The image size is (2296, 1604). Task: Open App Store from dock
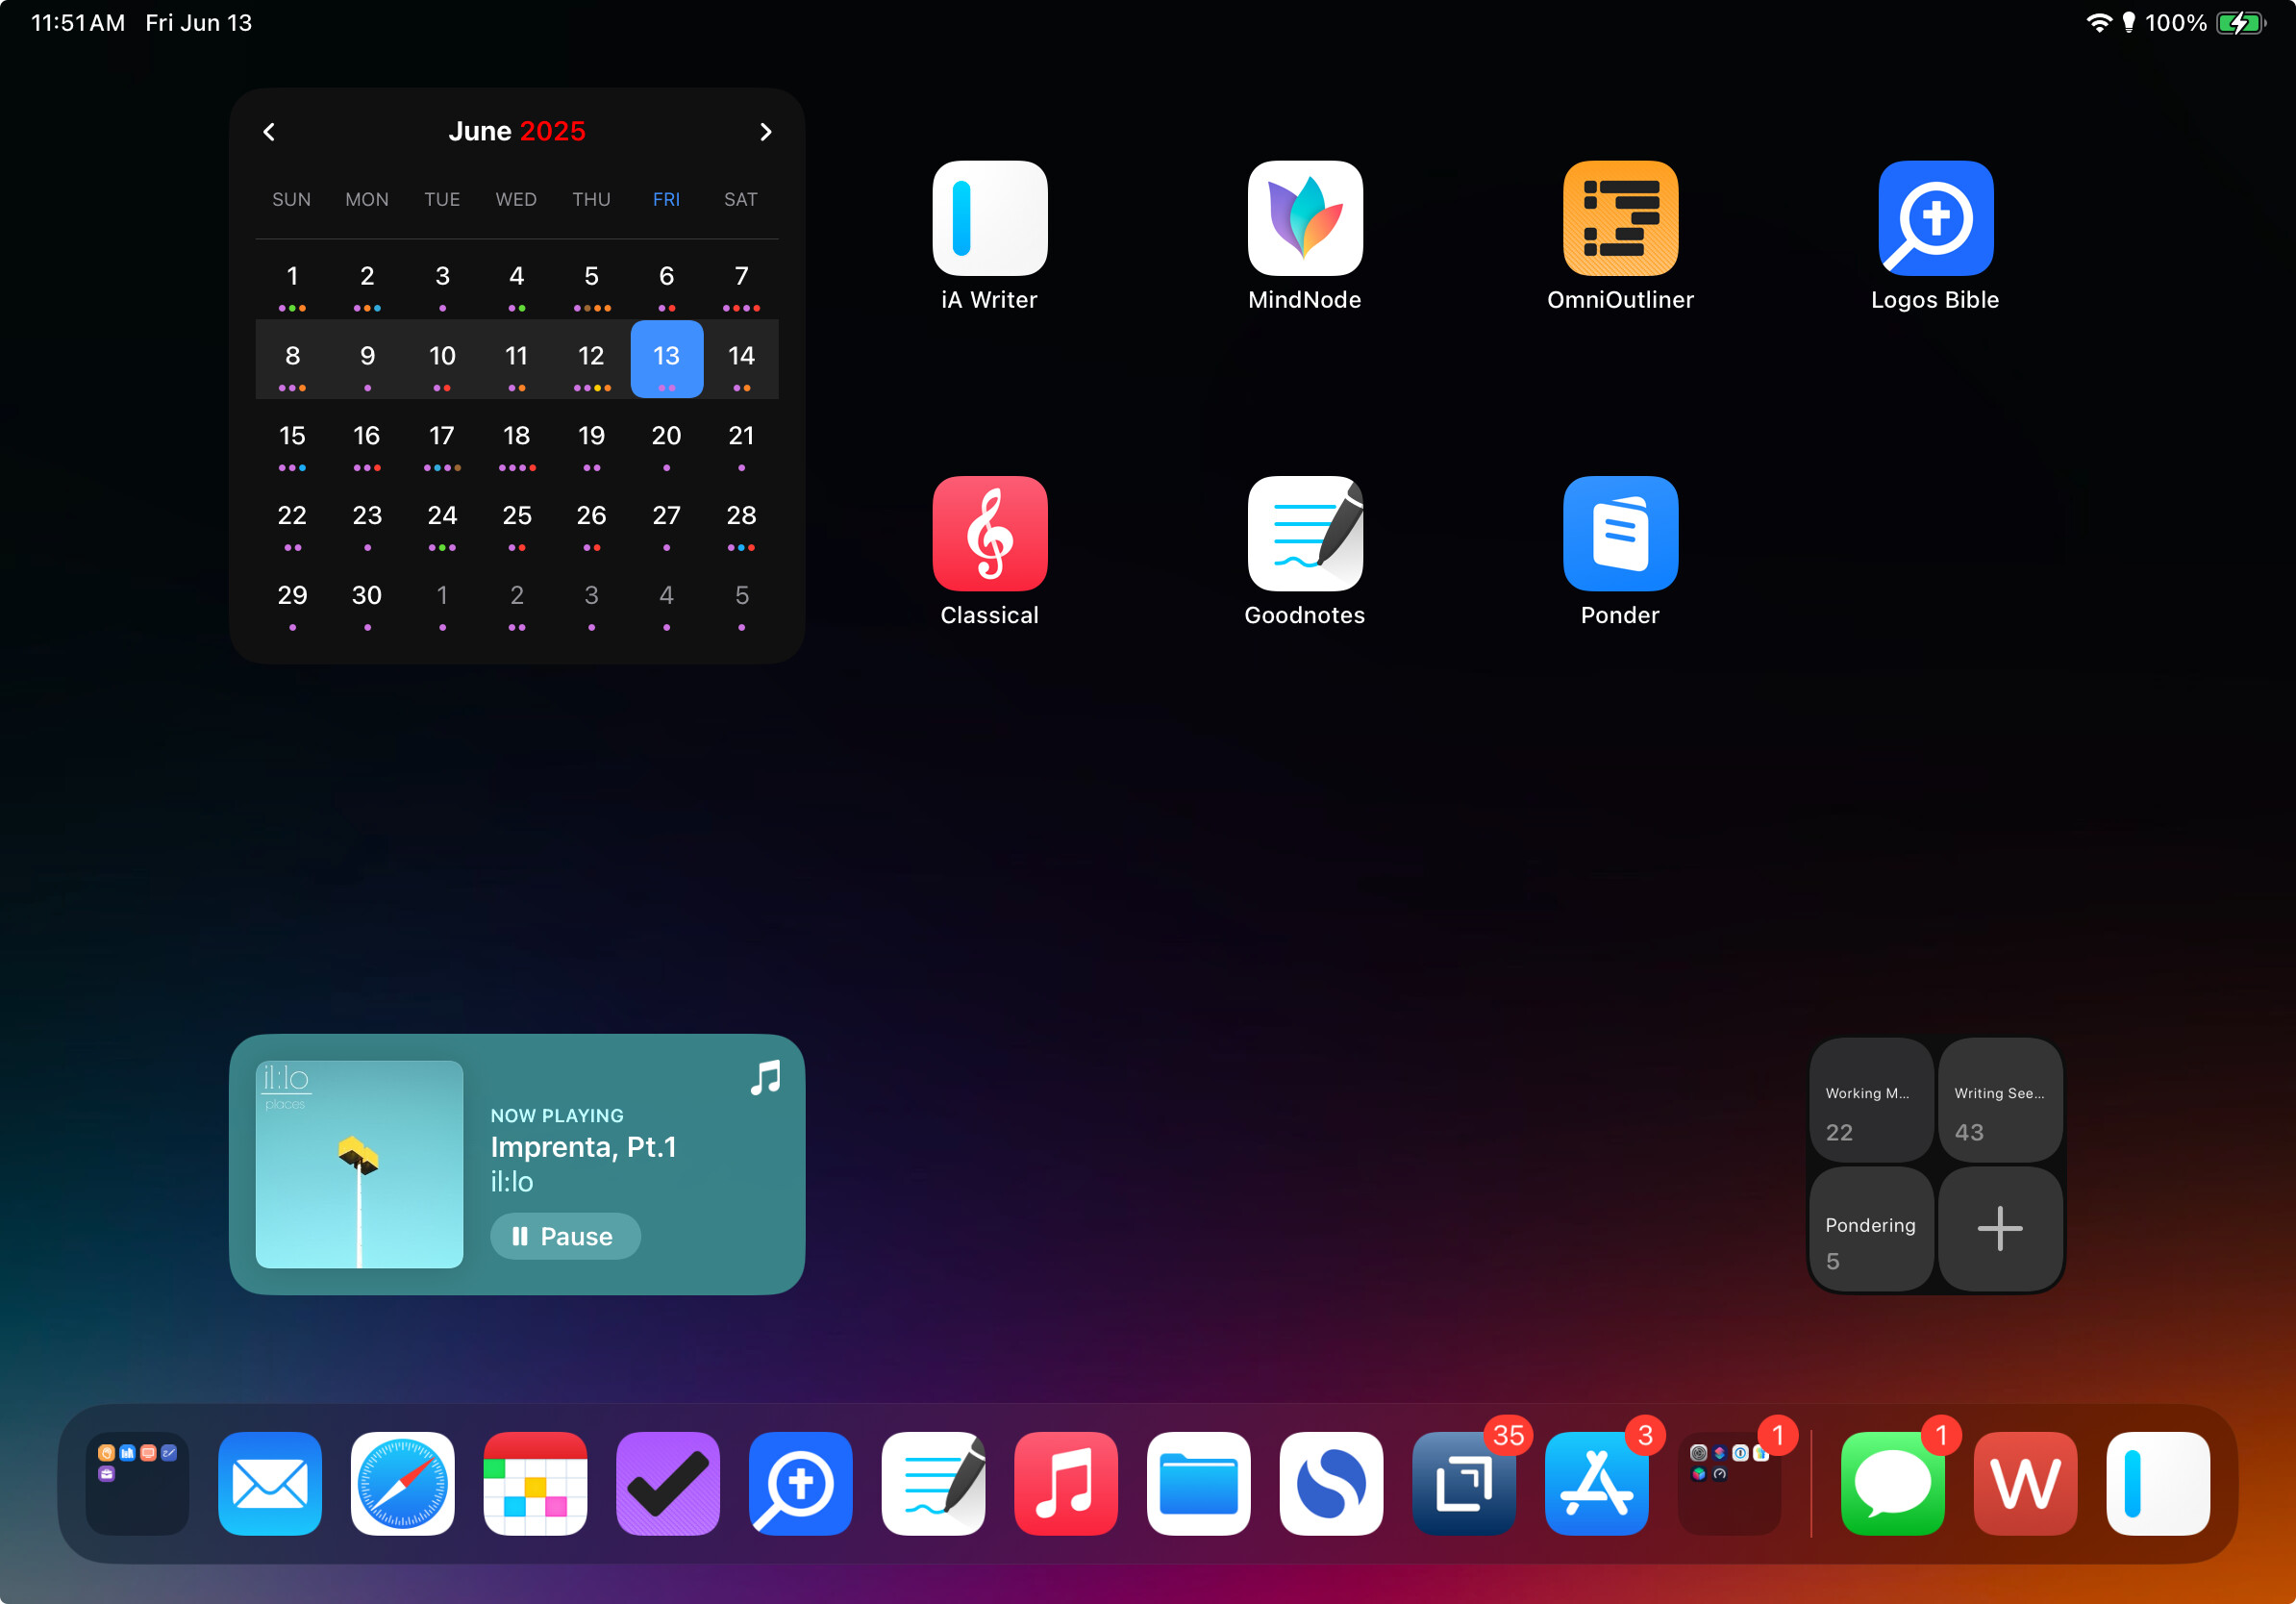(x=1597, y=1483)
